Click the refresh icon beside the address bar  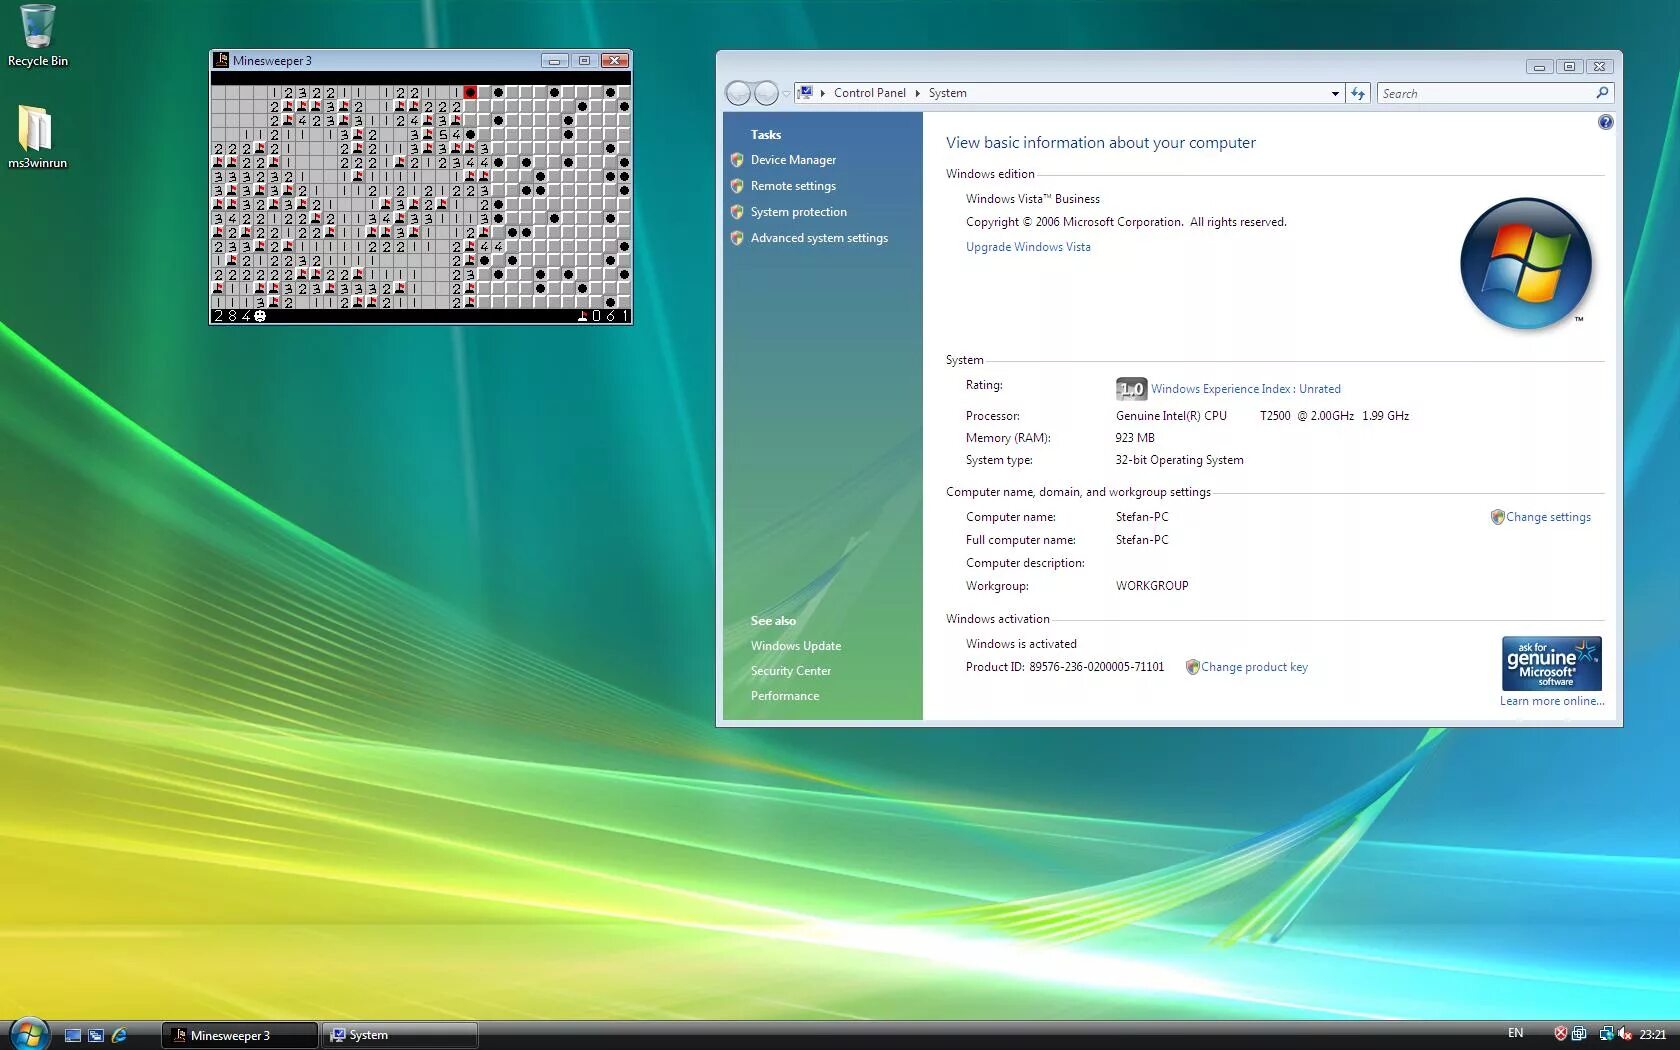pos(1358,93)
